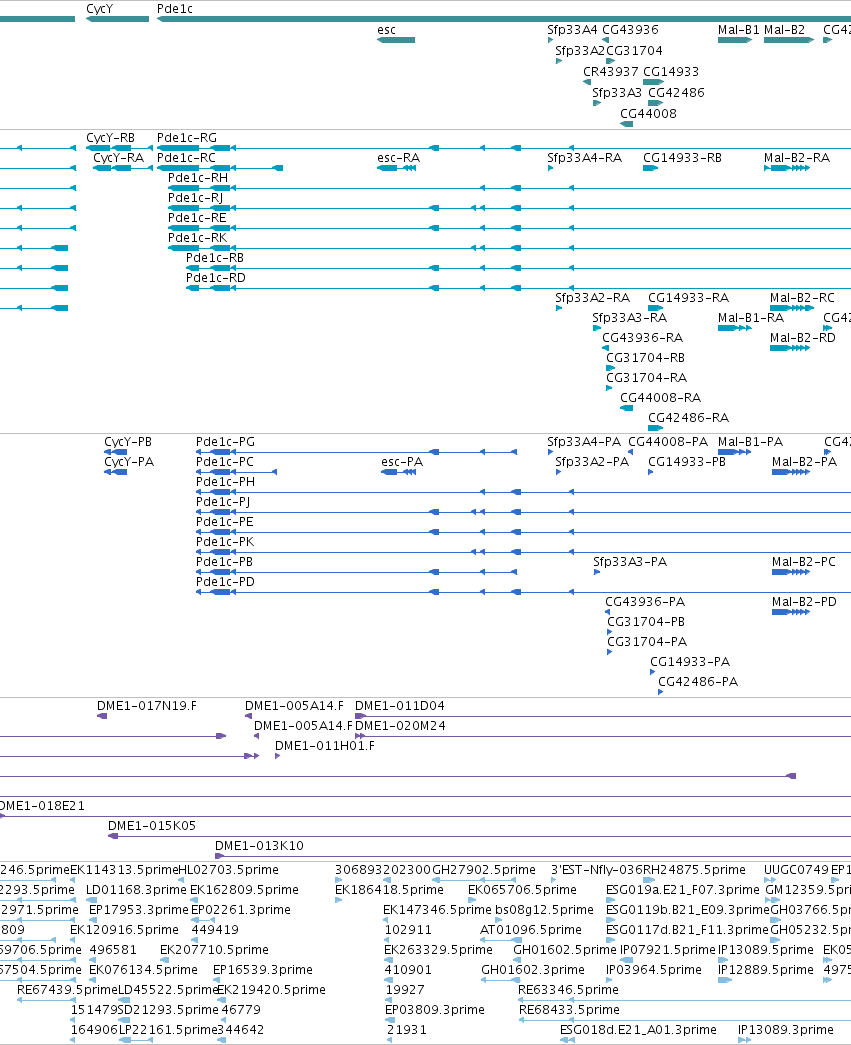Click CG31704-PA CDS label
Image resolution: width=851 pixels, height=1045 pixels.
pyautogui.click(x=647, y=642)
